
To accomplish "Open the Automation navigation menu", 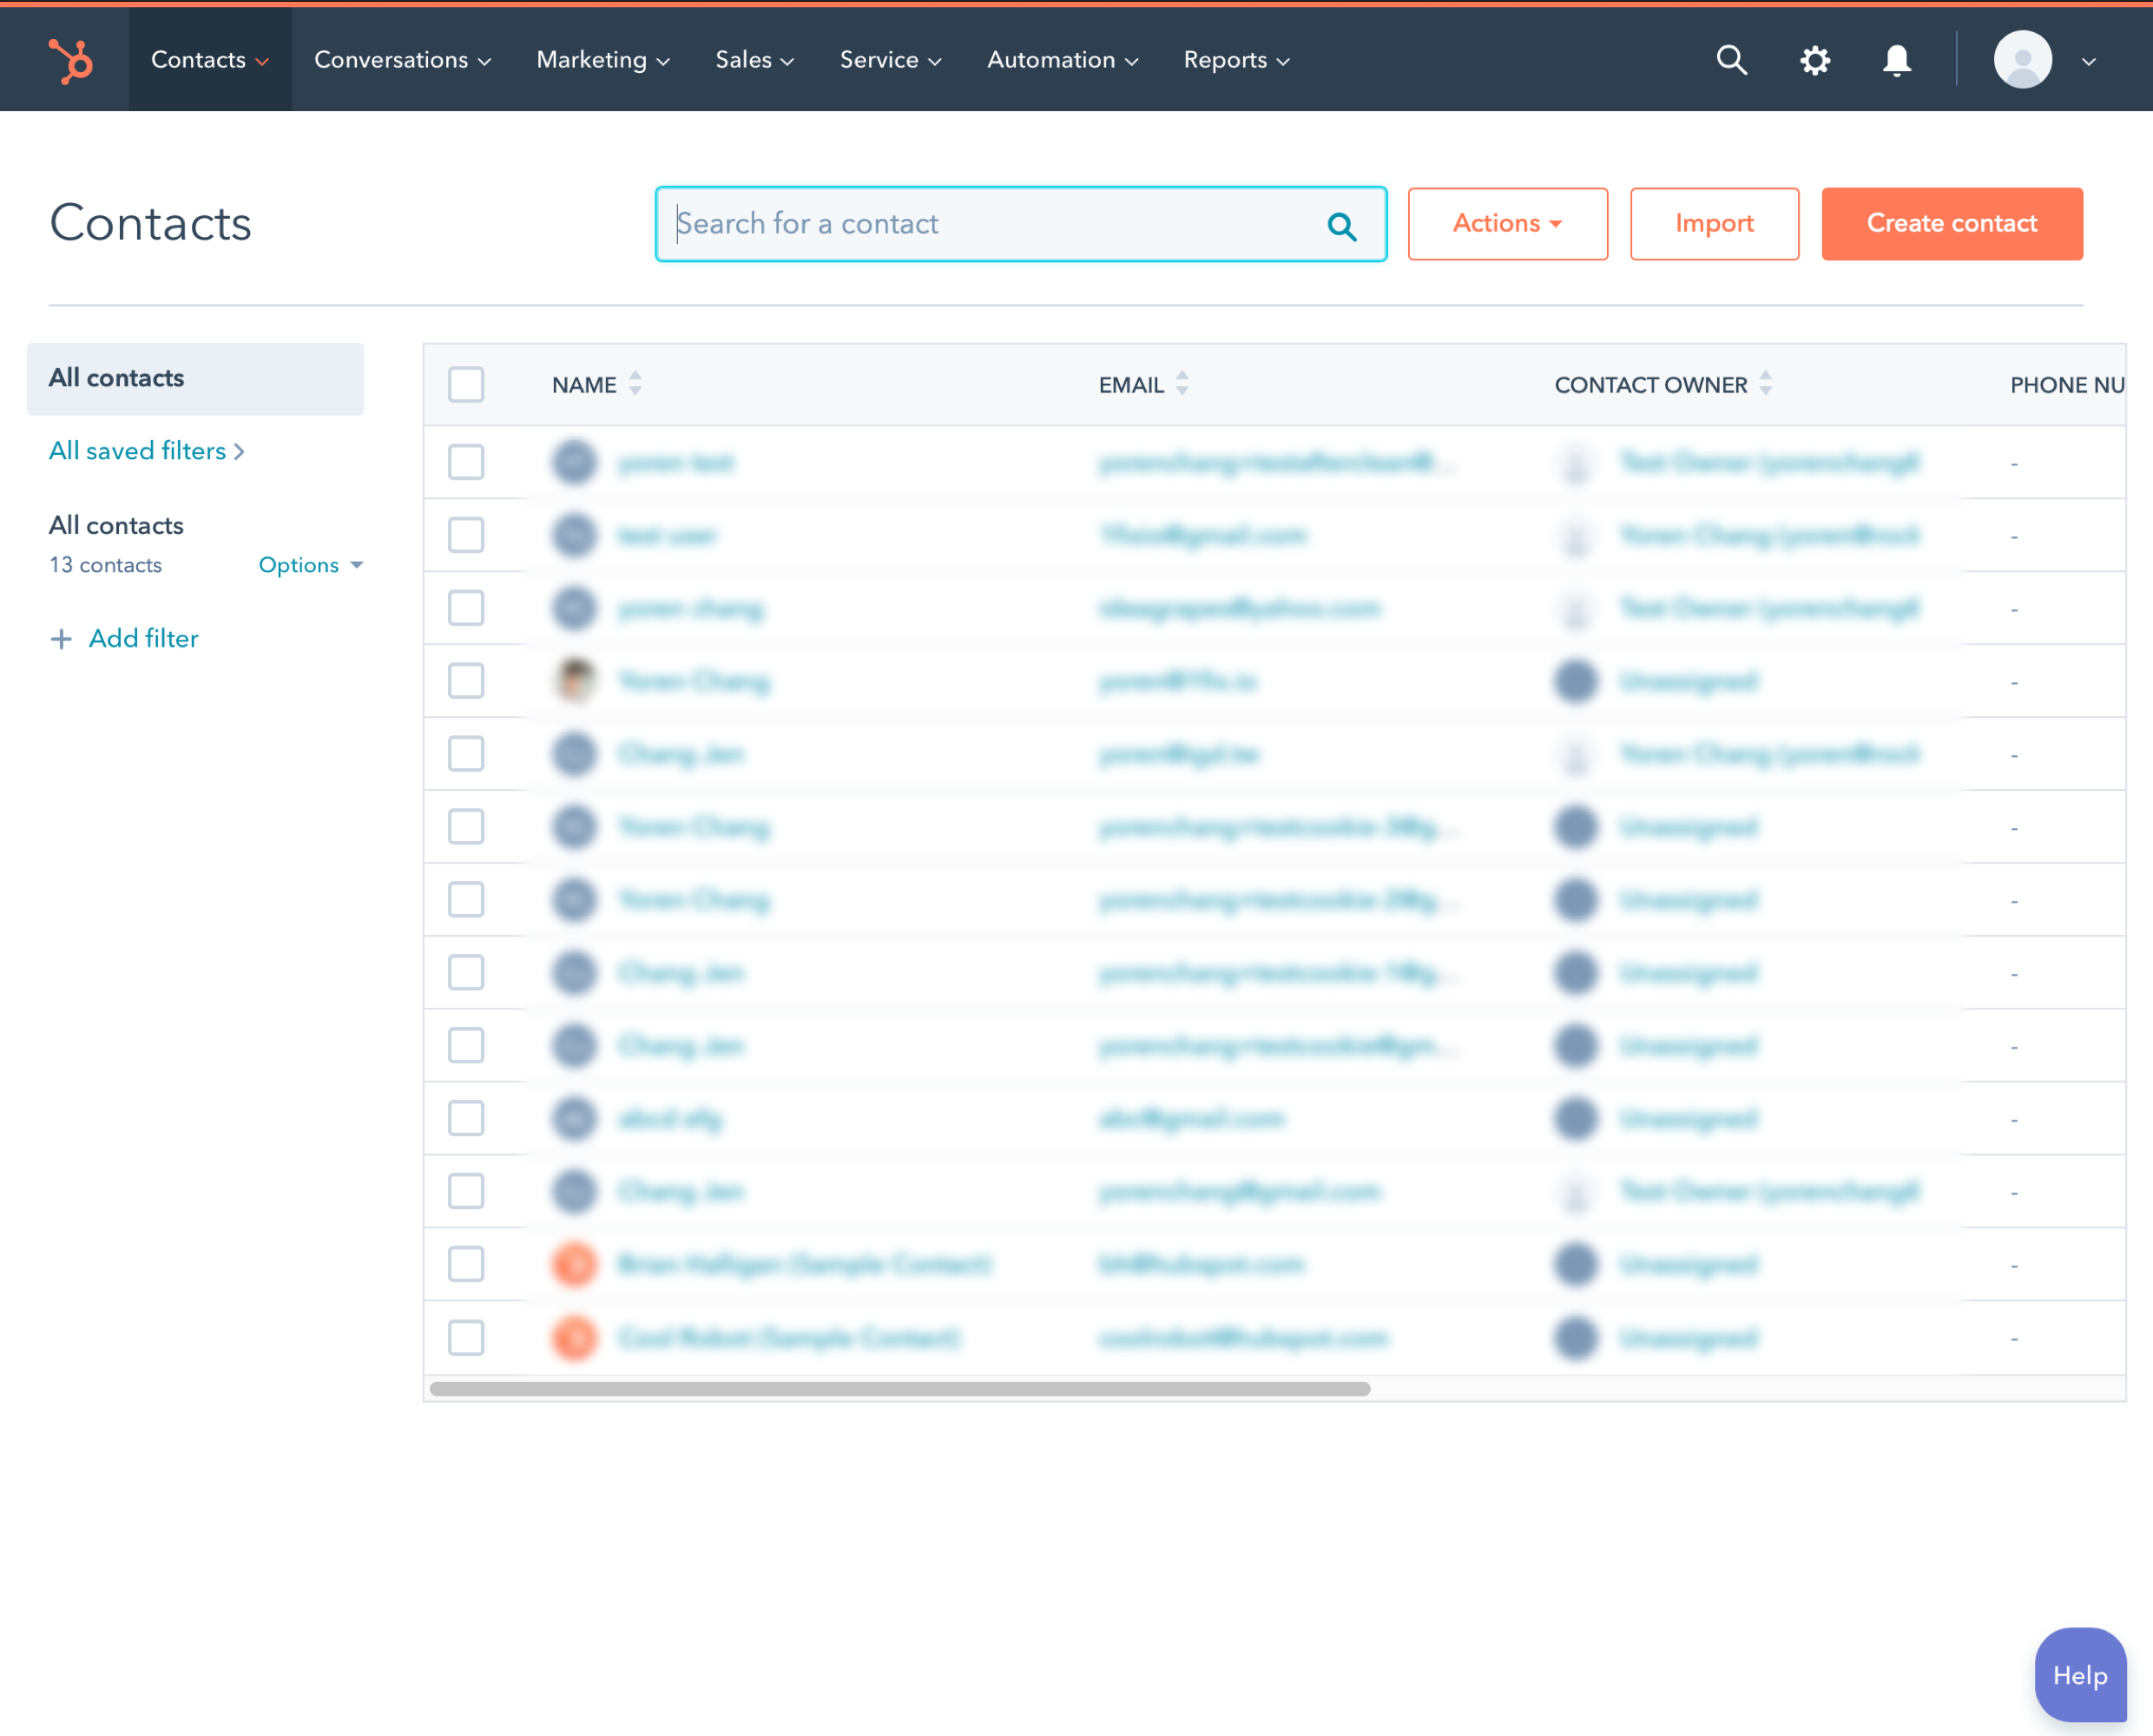I will (1062, 60).
